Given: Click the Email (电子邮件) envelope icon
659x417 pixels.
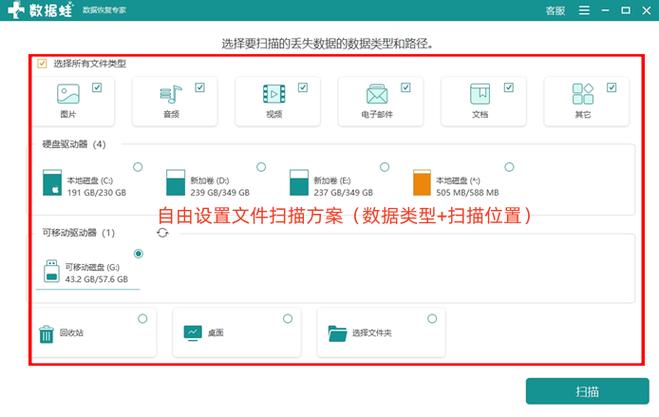Looking at the screenshot, I should 376,95.
